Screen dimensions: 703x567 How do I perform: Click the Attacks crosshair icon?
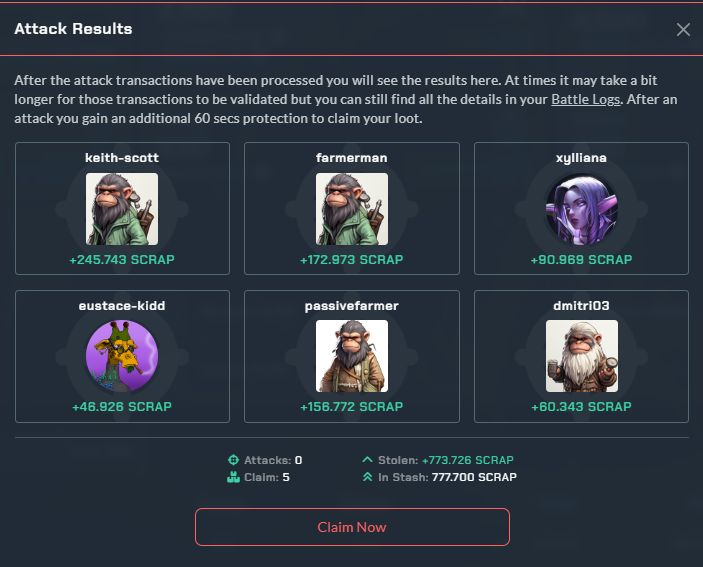click(233, 460)
